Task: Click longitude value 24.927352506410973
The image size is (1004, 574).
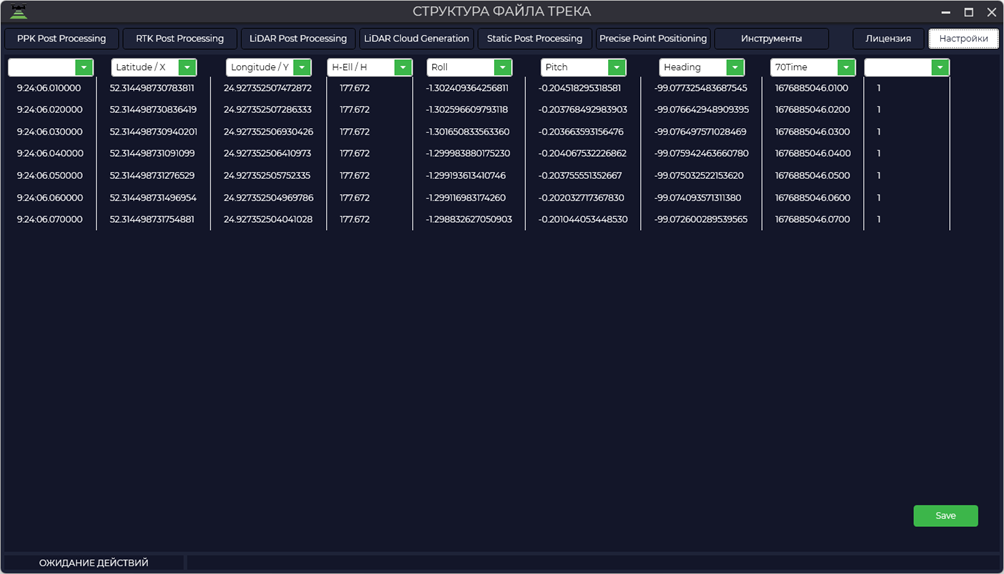Action: click(x=268, y=154)
